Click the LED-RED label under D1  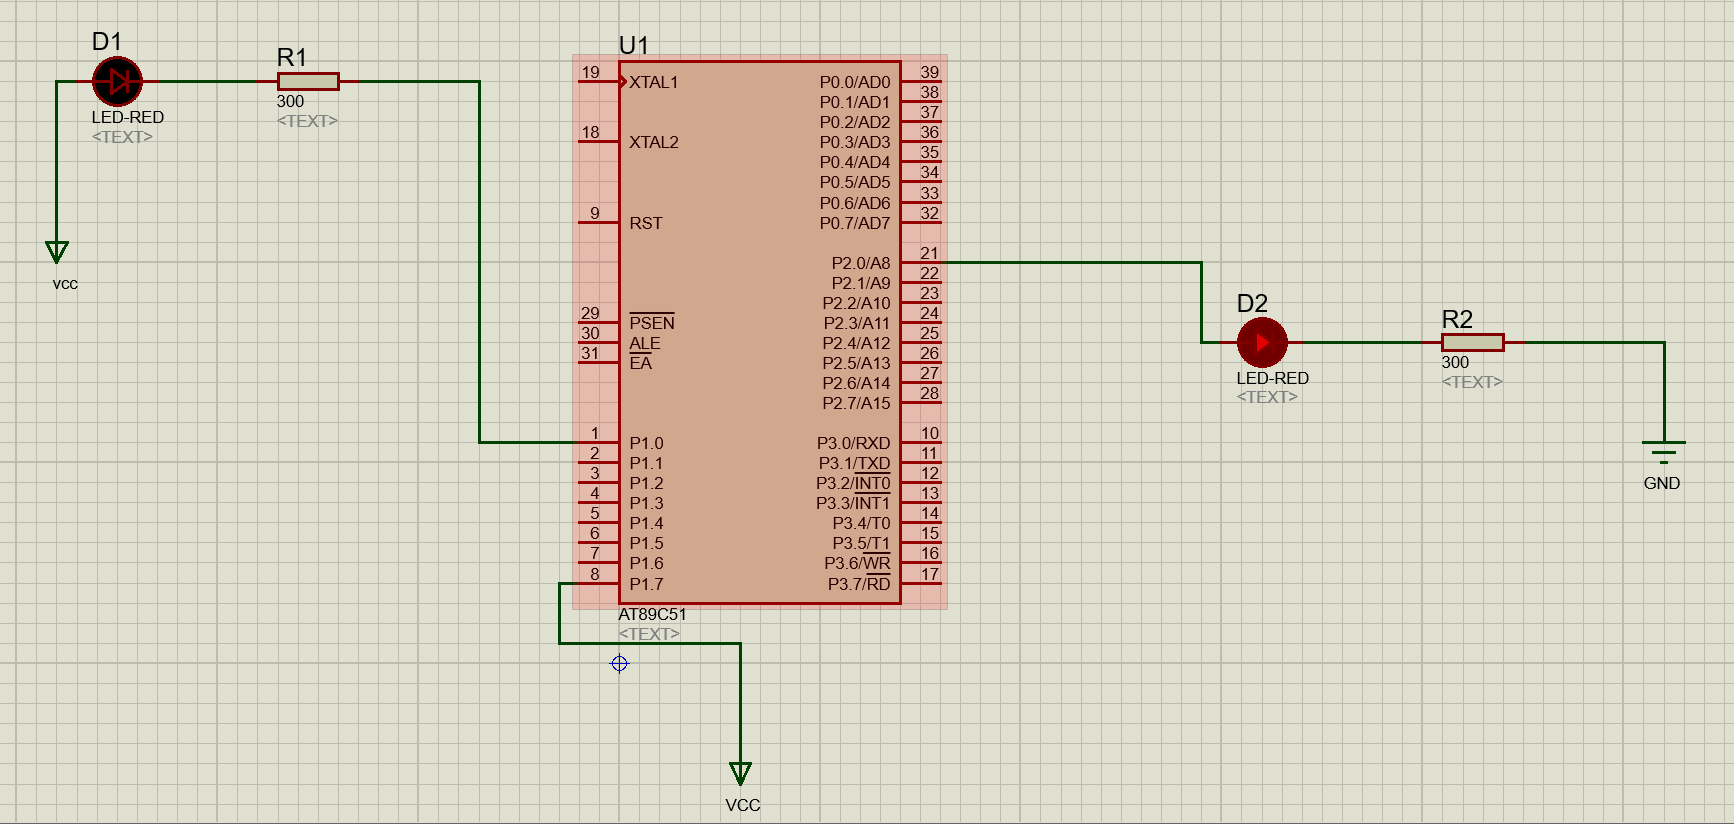pos(128,117)
